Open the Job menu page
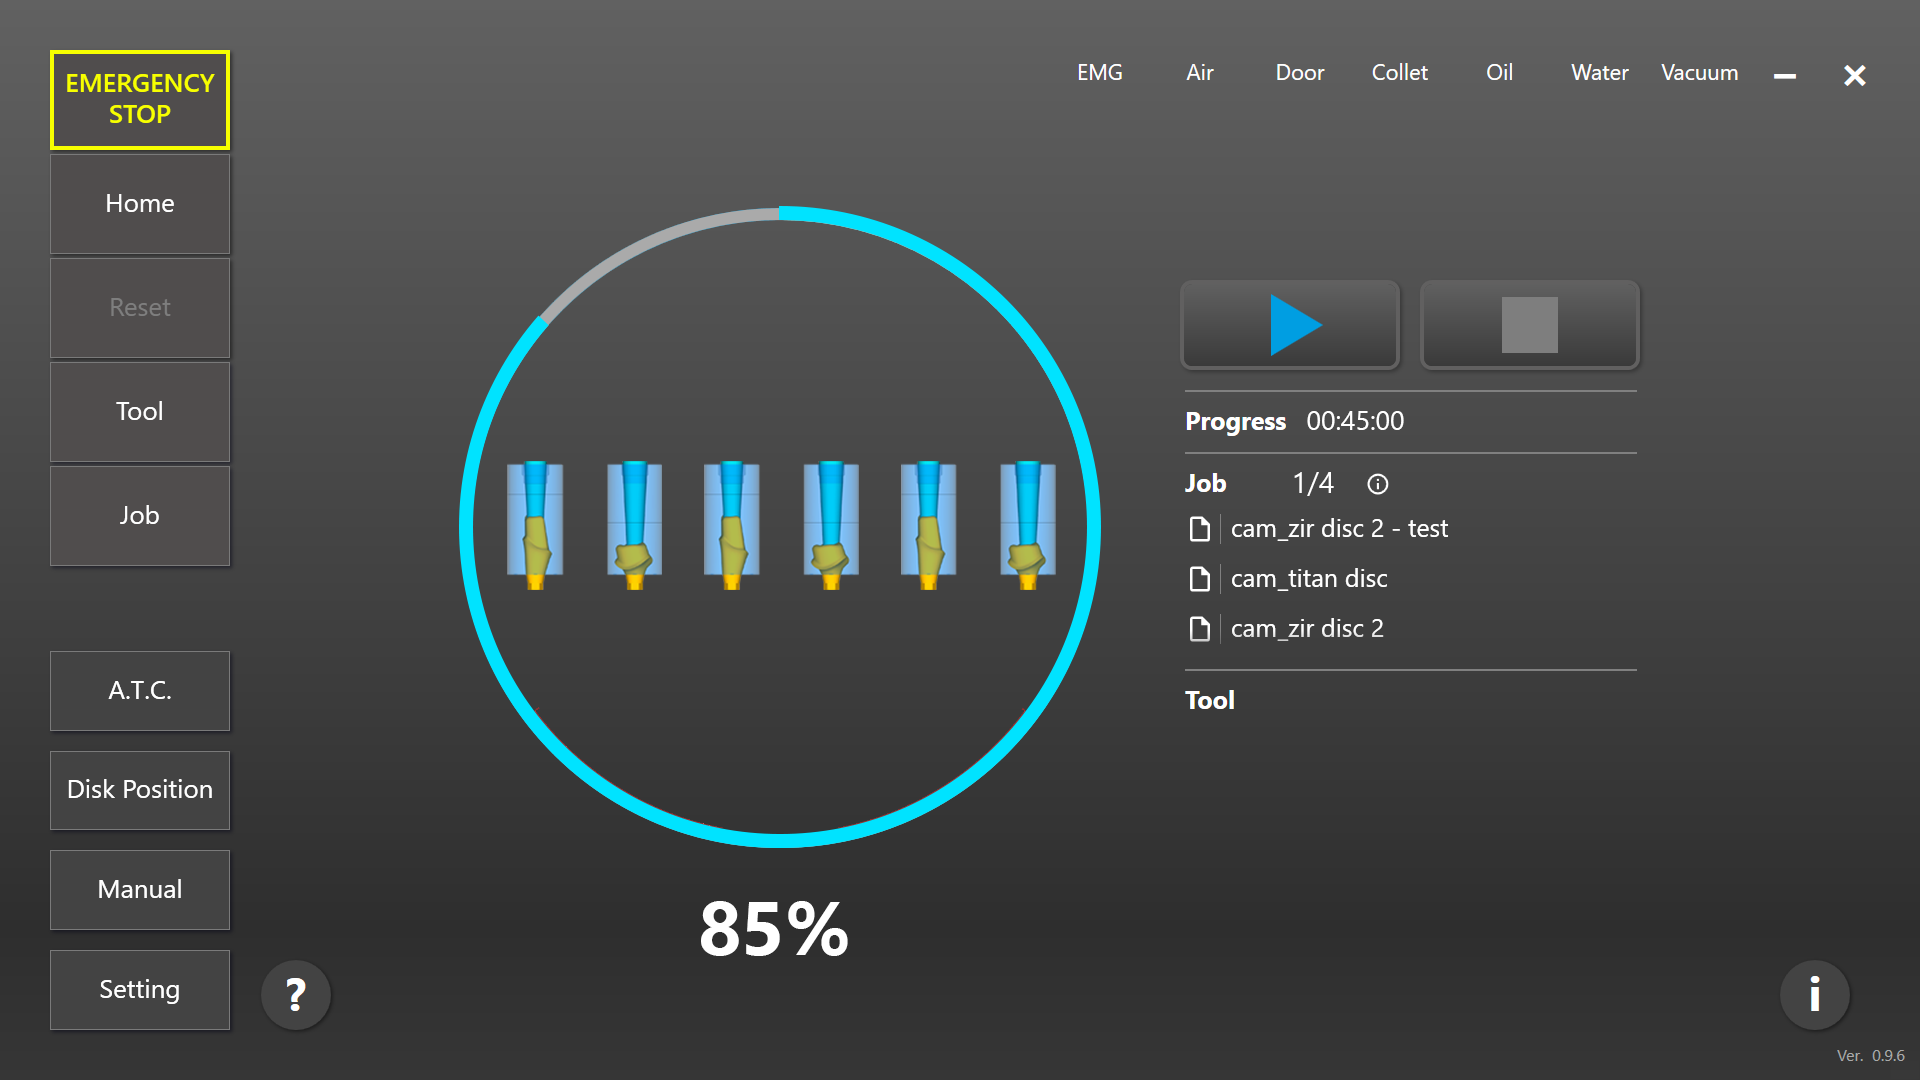The width and height of the screenshot is (1920, 1080). [140, 516]
